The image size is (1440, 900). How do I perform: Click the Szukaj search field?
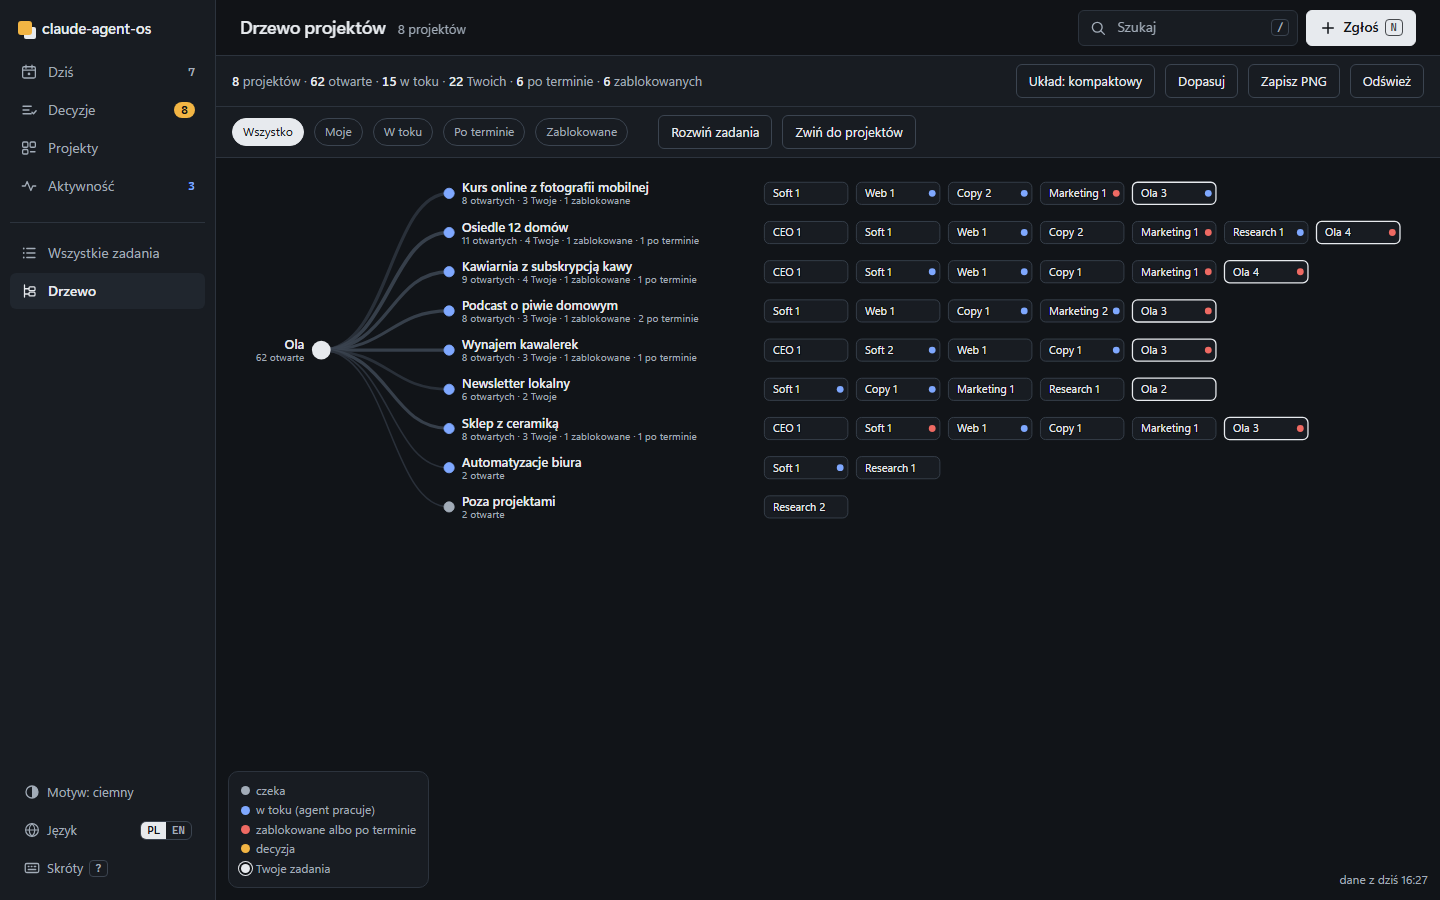1188,28
